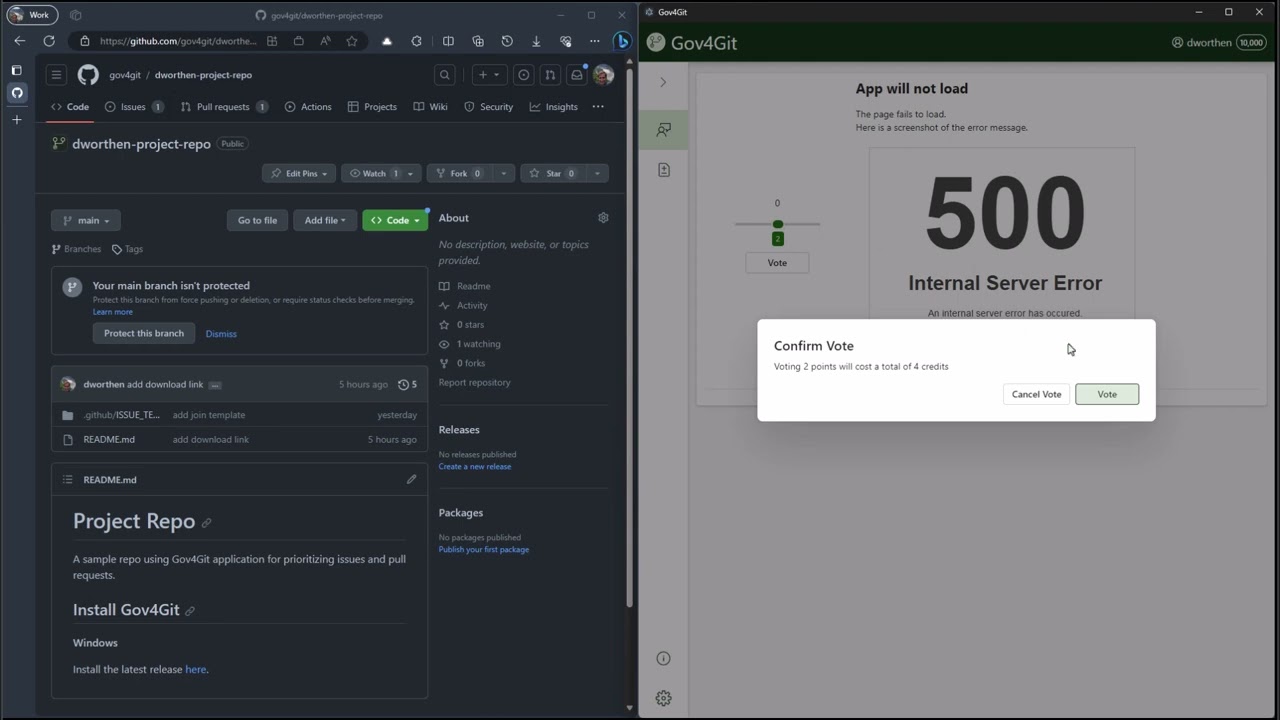The width and height of the screenshot is (1280, 720).
Task: Open the Branches link
Action: click(76, 249)
